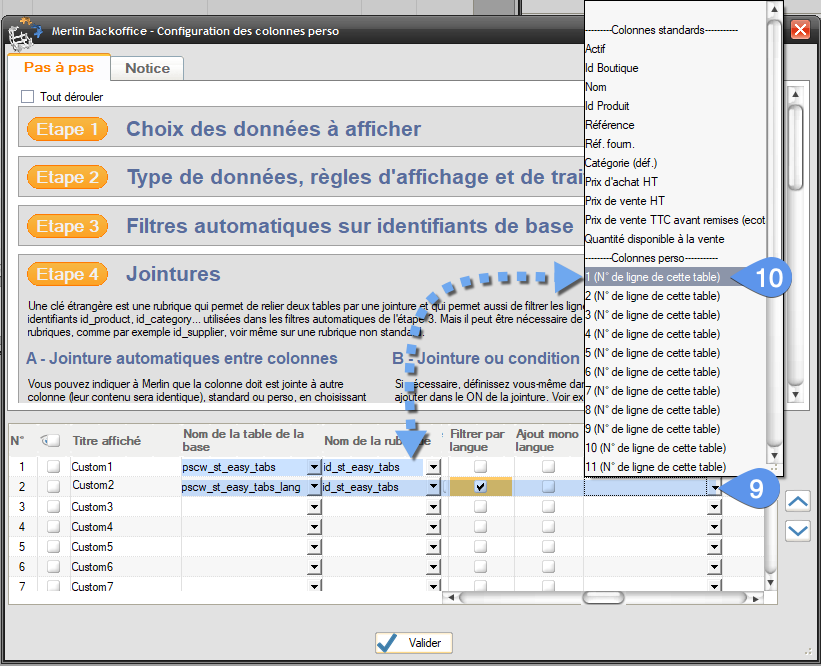Viewport: 821px width, 666px height.
Task: Click the down-arrow move button on the right
Action: point(797,531)
